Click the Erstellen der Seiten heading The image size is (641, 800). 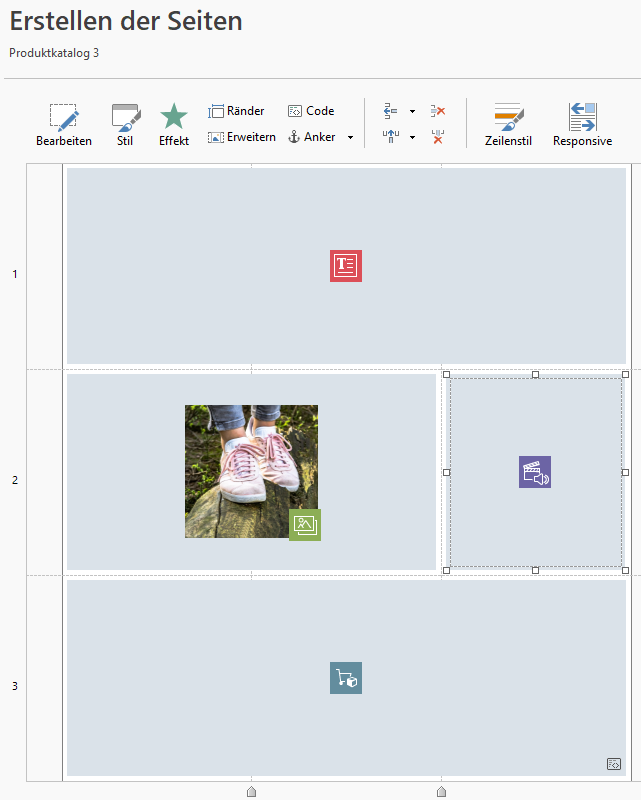(126, 21)
